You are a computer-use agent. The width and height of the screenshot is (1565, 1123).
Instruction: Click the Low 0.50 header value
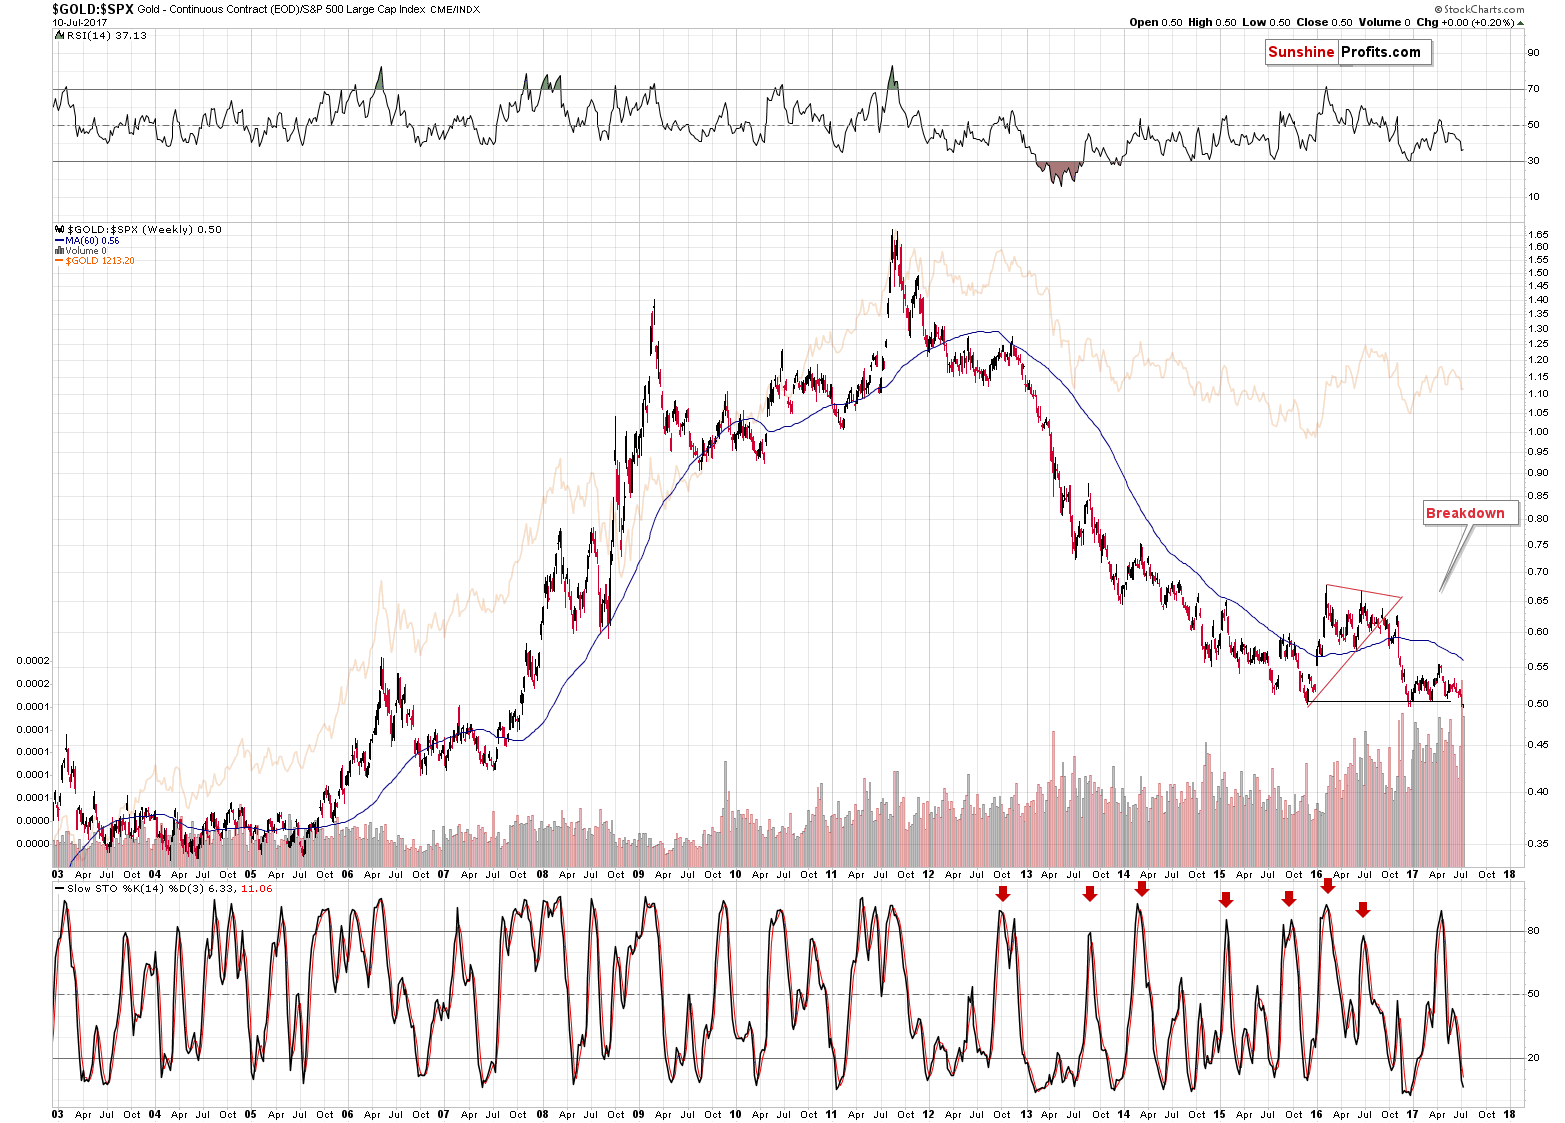1267,22
